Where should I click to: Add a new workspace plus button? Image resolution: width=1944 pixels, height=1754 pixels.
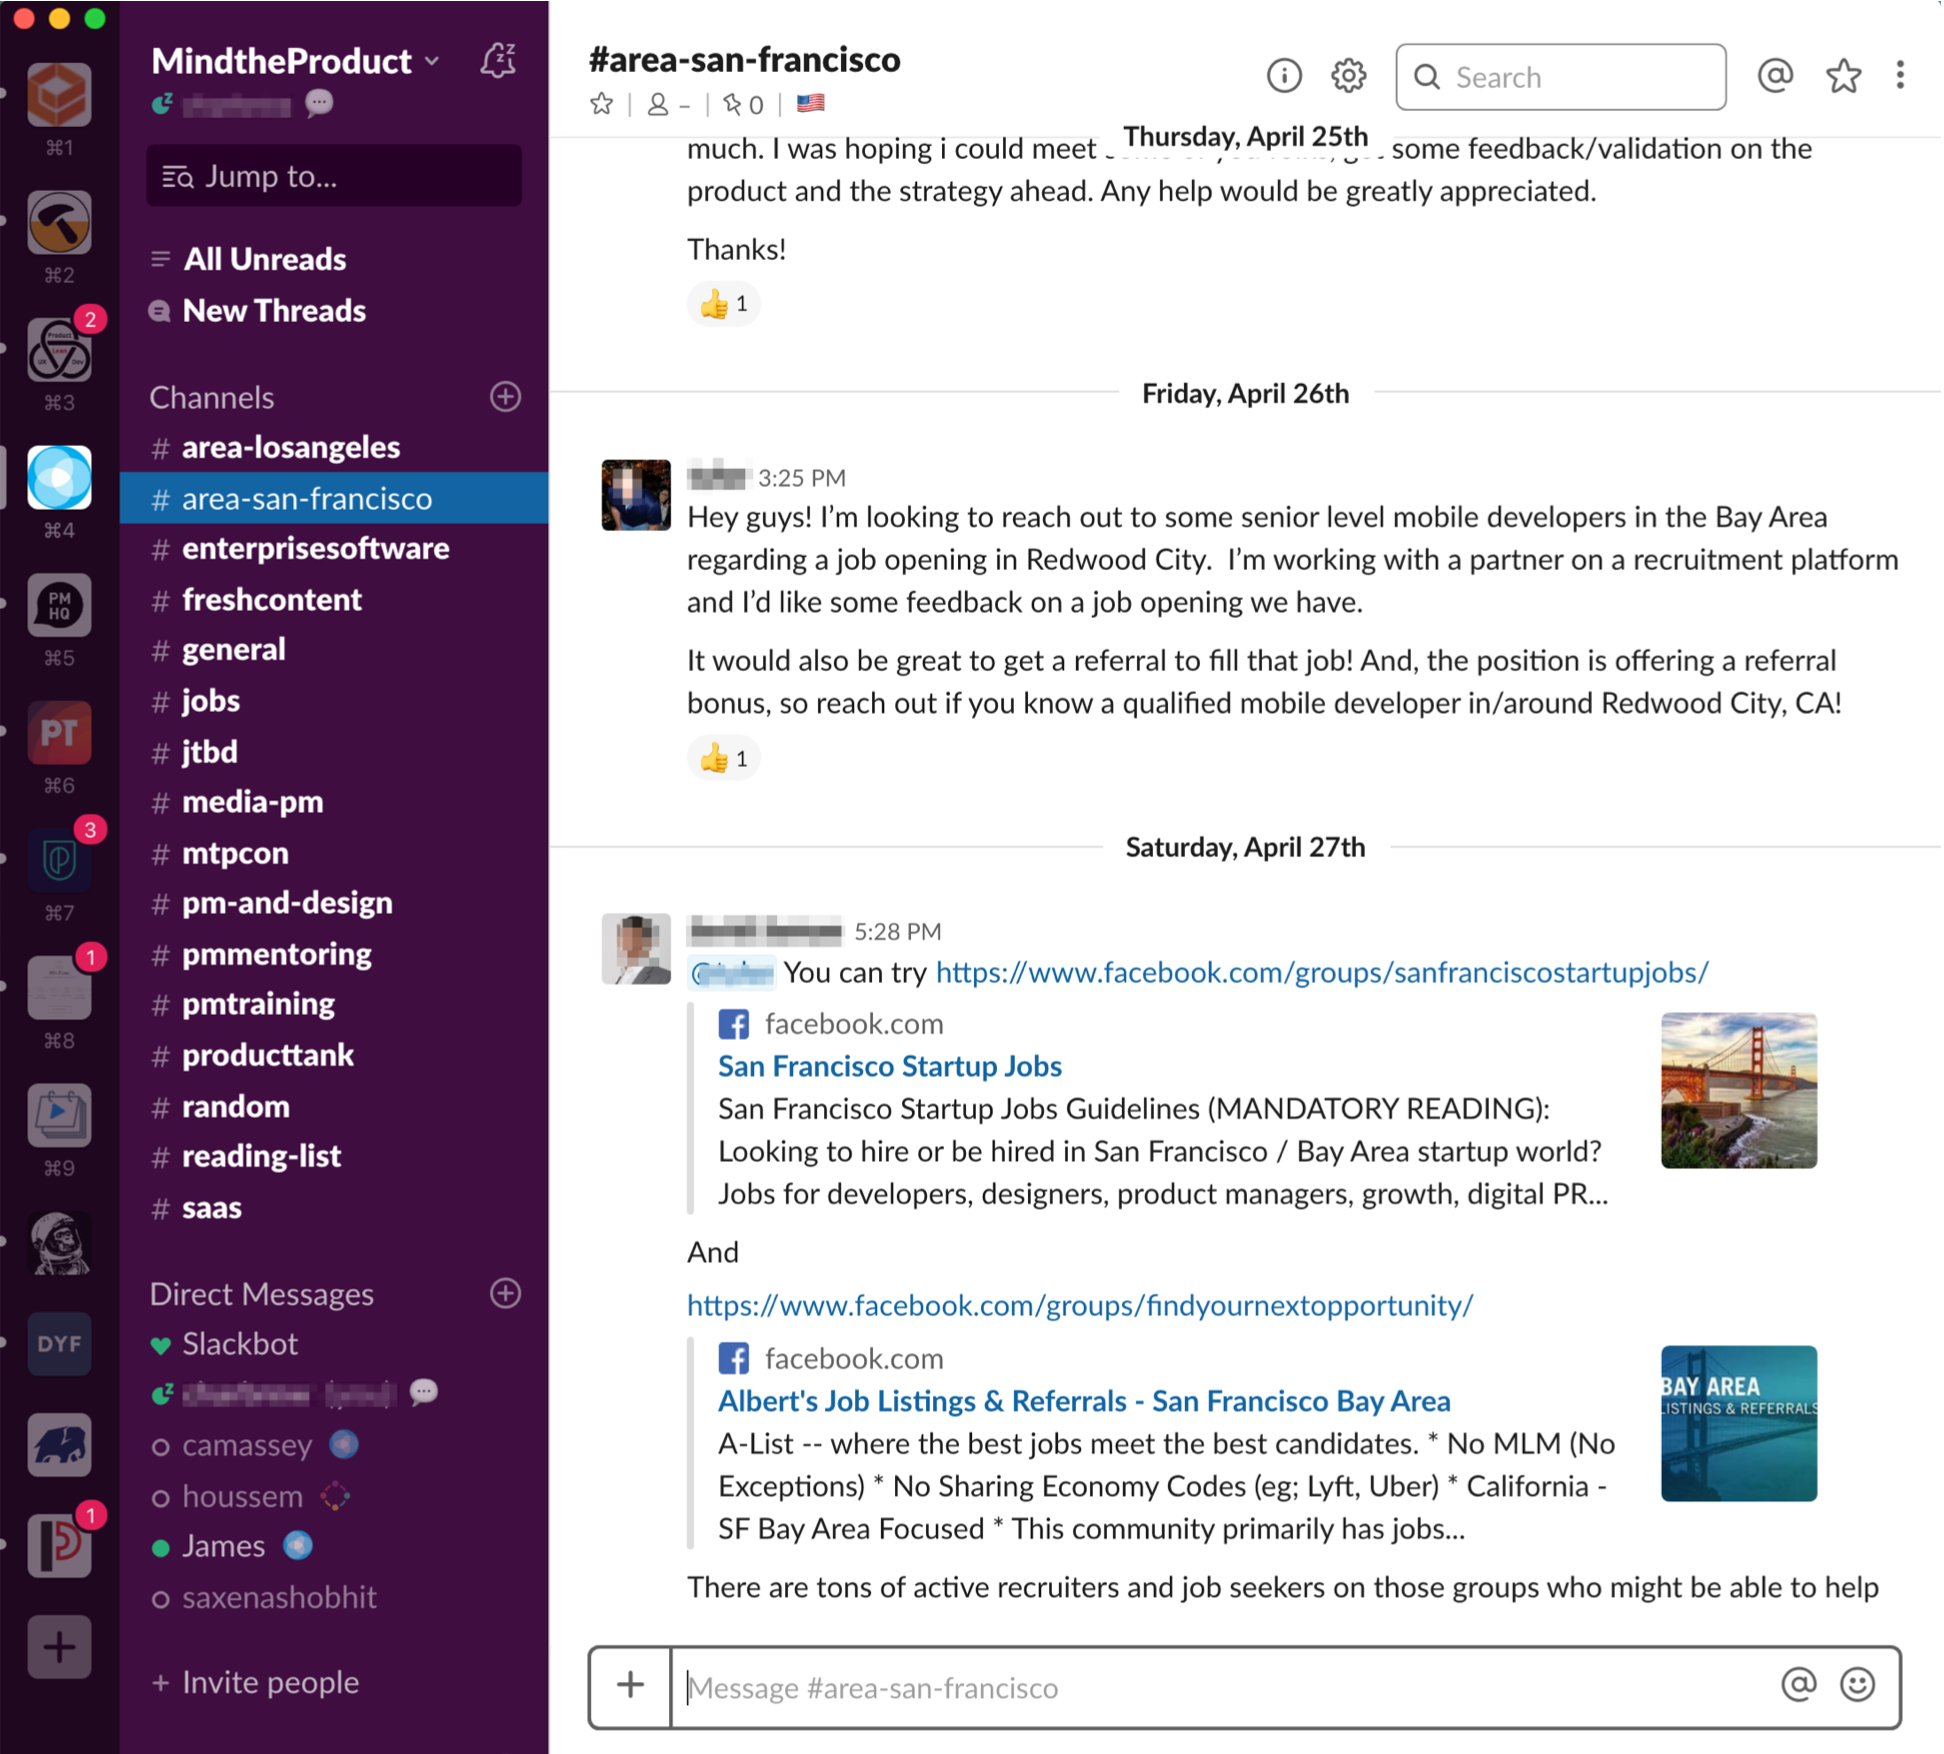pos(59,1647)
